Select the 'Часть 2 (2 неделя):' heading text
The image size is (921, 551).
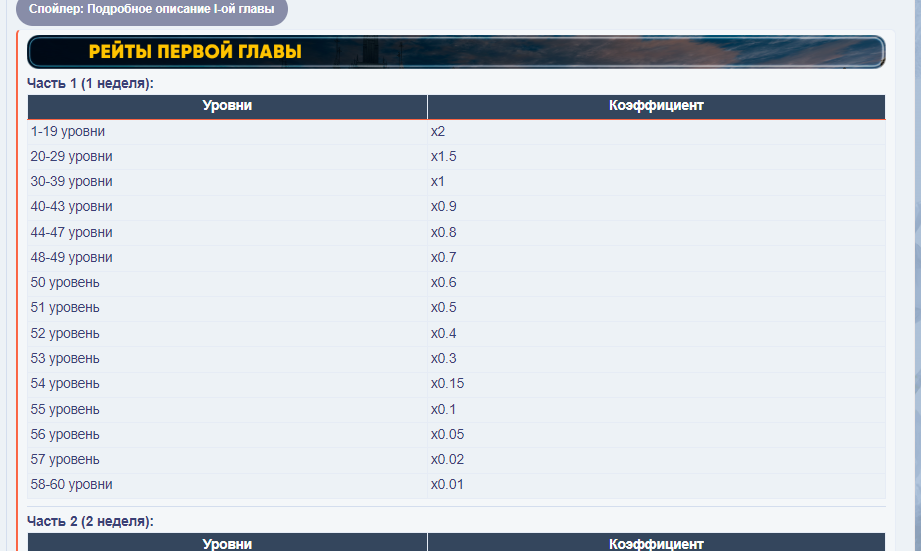pyautogui.click(x=90, y=521)
